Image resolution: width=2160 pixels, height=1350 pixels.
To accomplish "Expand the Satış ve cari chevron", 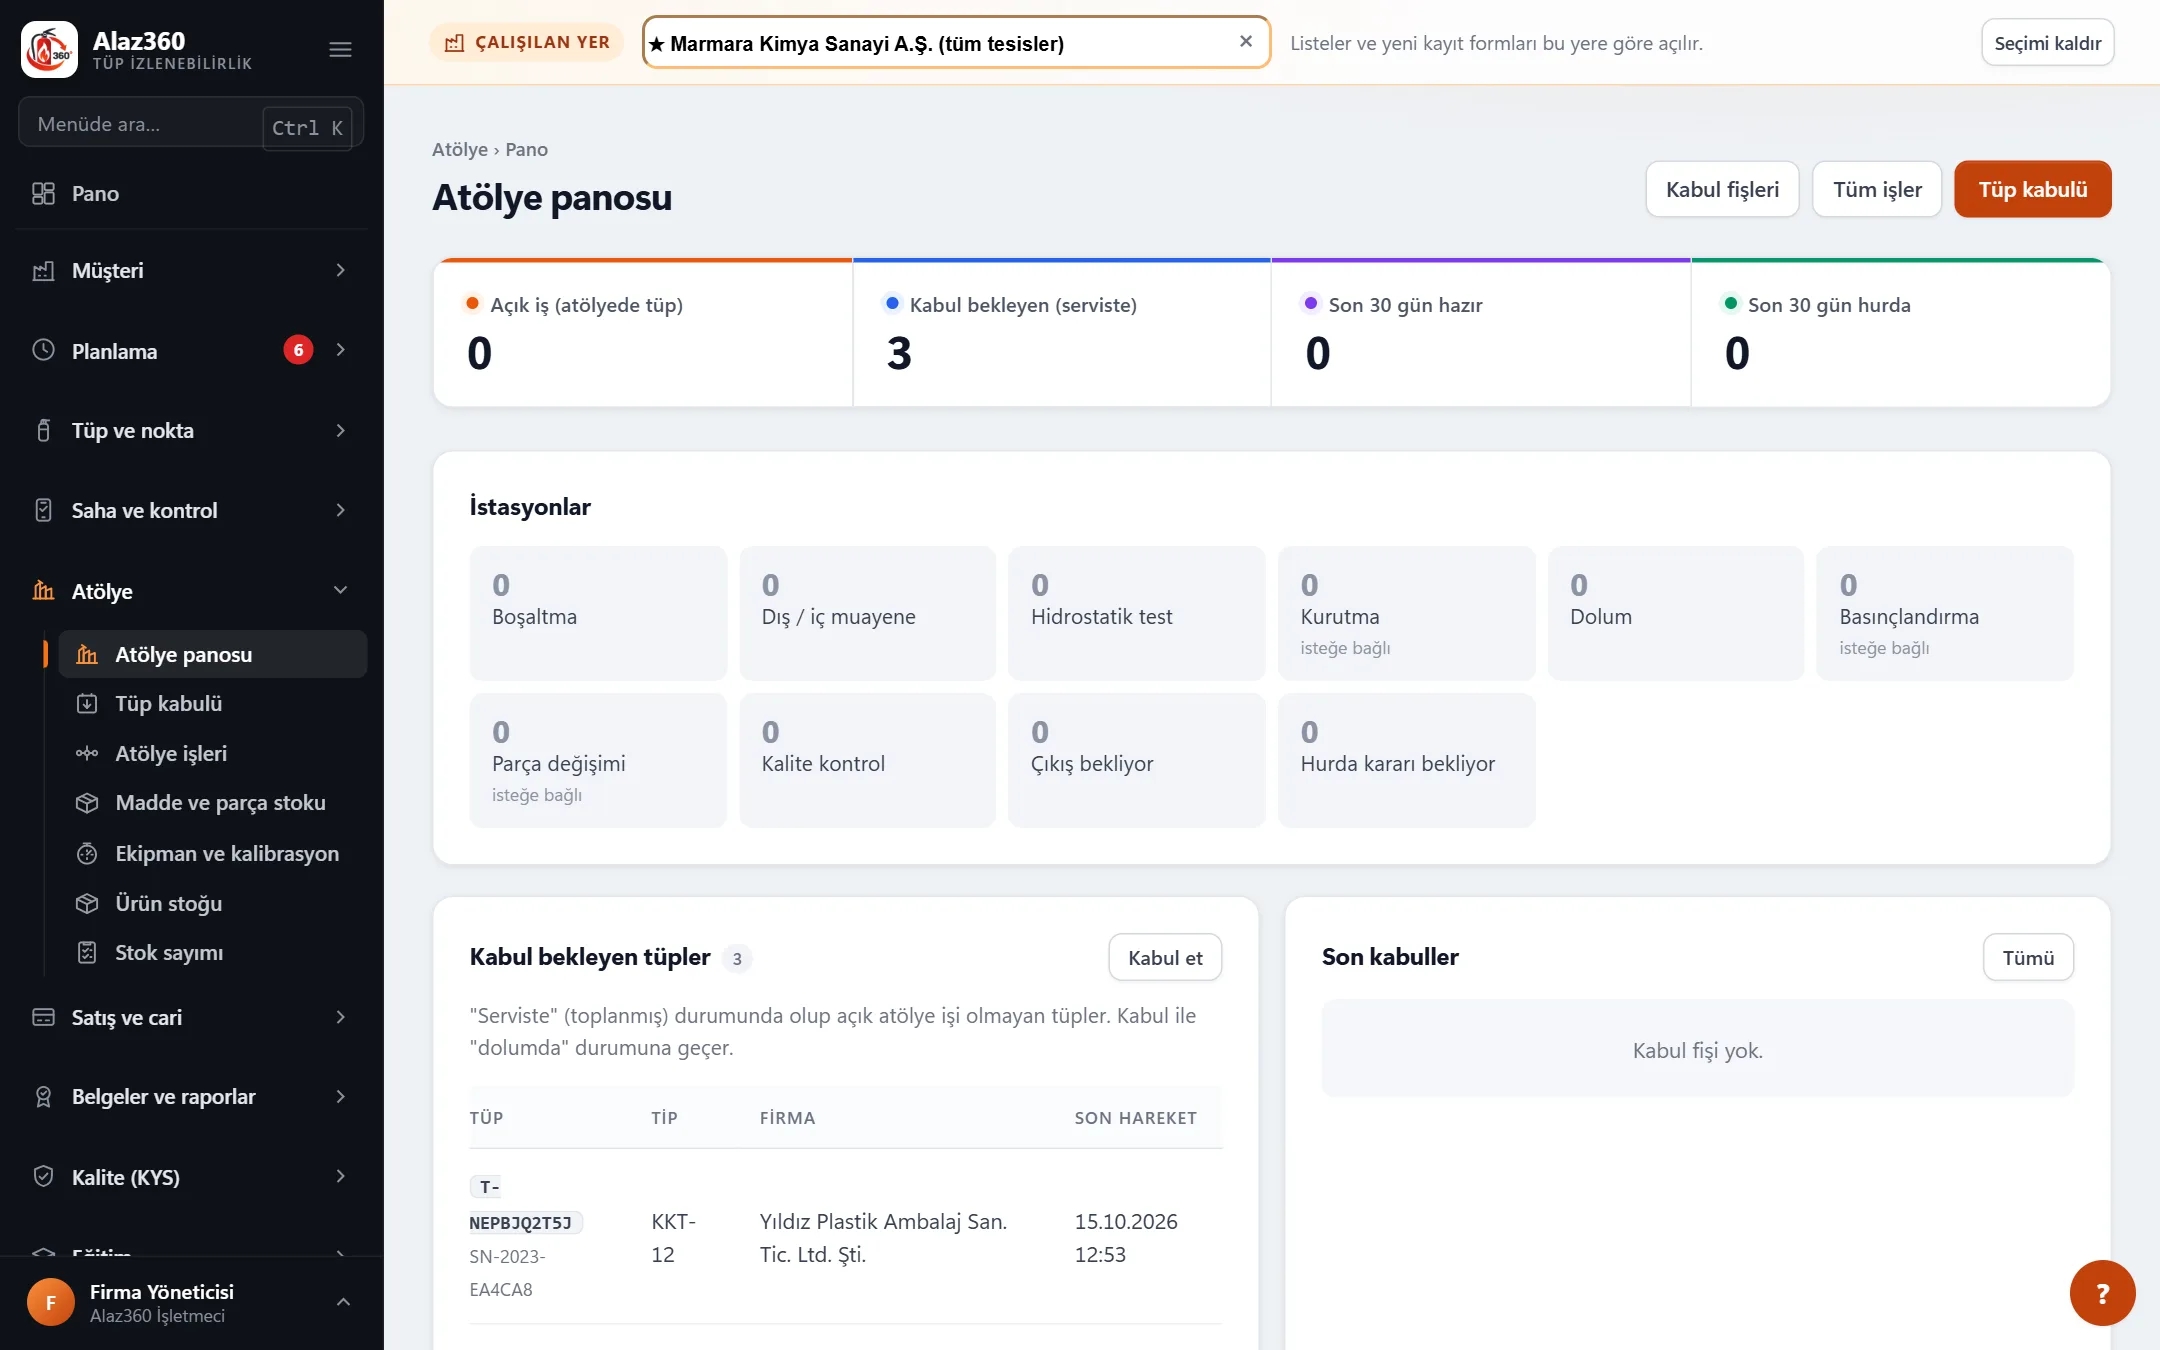I will tap(341, 1017).
